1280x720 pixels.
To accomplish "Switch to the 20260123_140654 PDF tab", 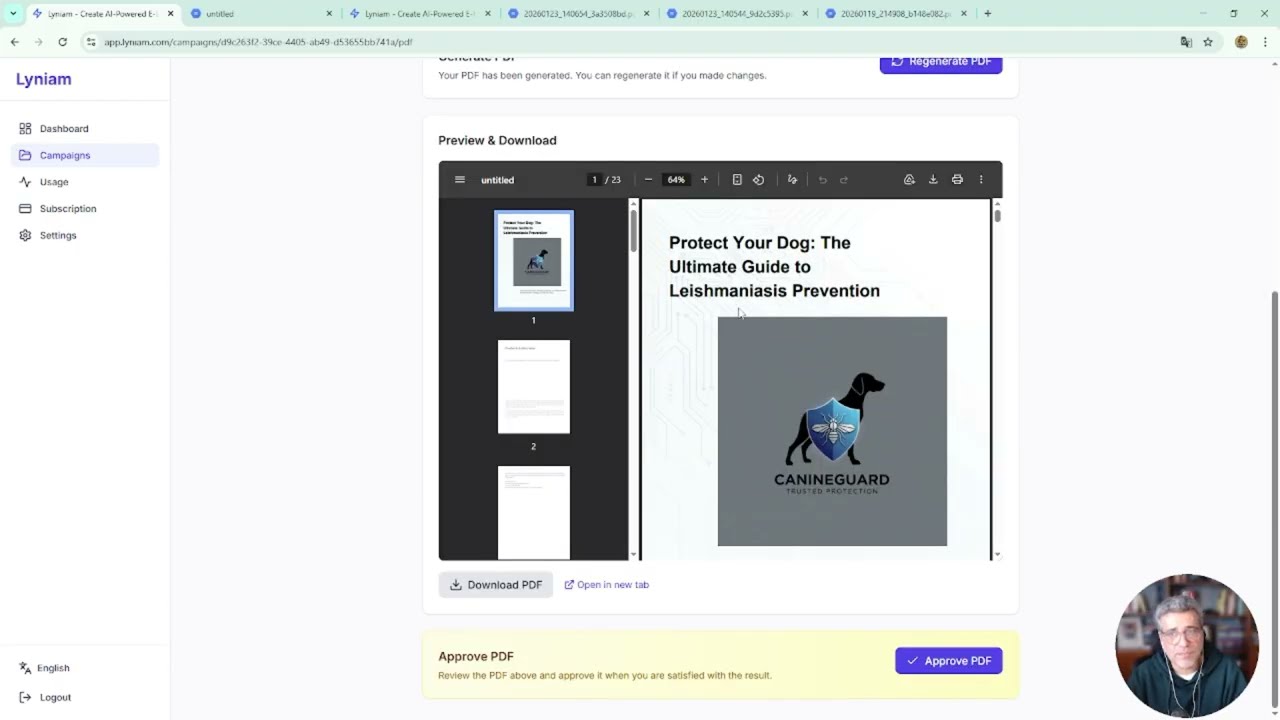I will (x=578, y=14).
